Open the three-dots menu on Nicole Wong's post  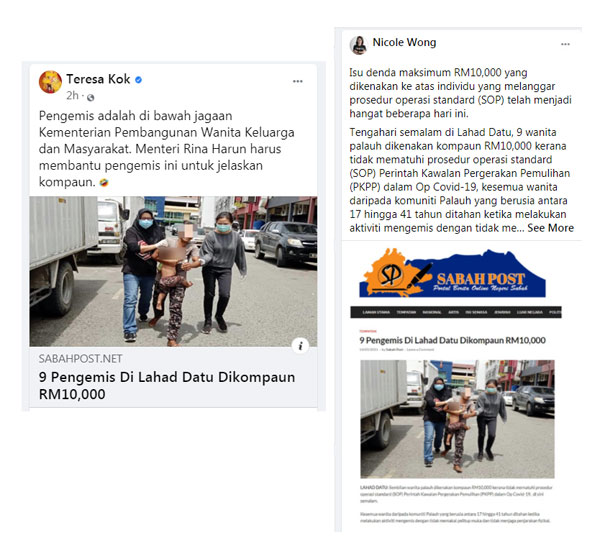565,44
